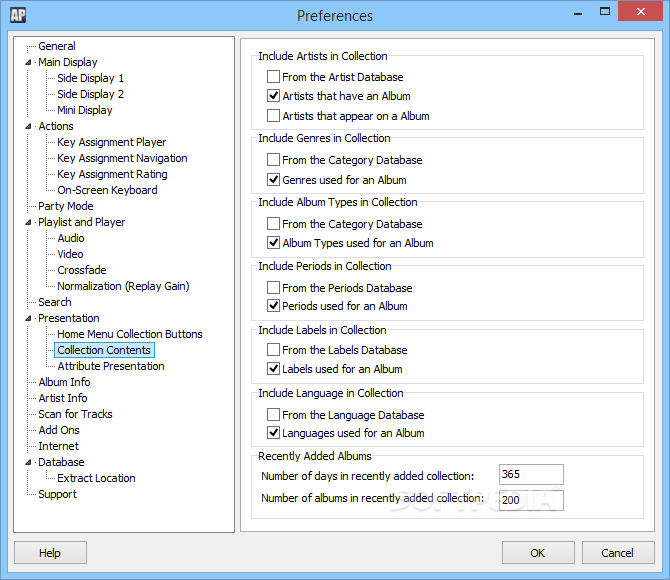The height and width of the screenshot is (580, 670).
Task: Select Search preferences
Action: (55, 302)
